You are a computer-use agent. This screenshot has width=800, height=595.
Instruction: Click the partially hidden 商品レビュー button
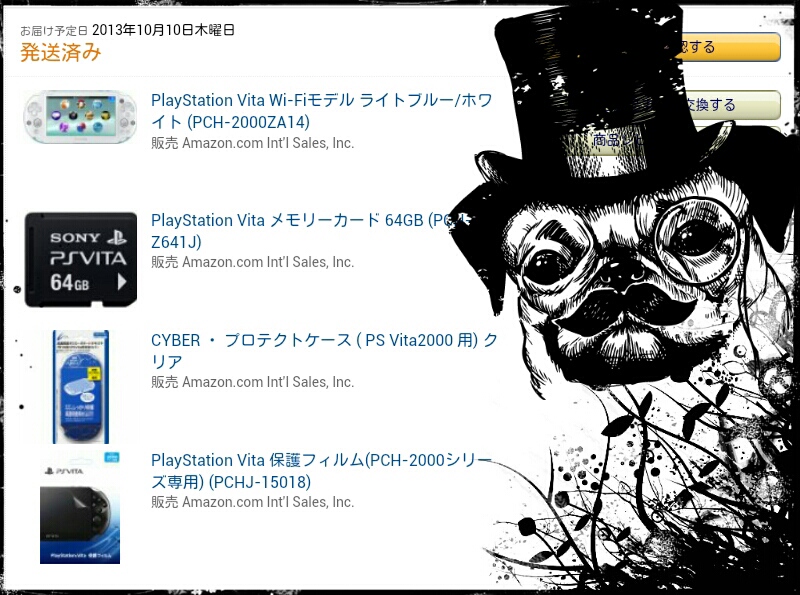click(615, 139)
